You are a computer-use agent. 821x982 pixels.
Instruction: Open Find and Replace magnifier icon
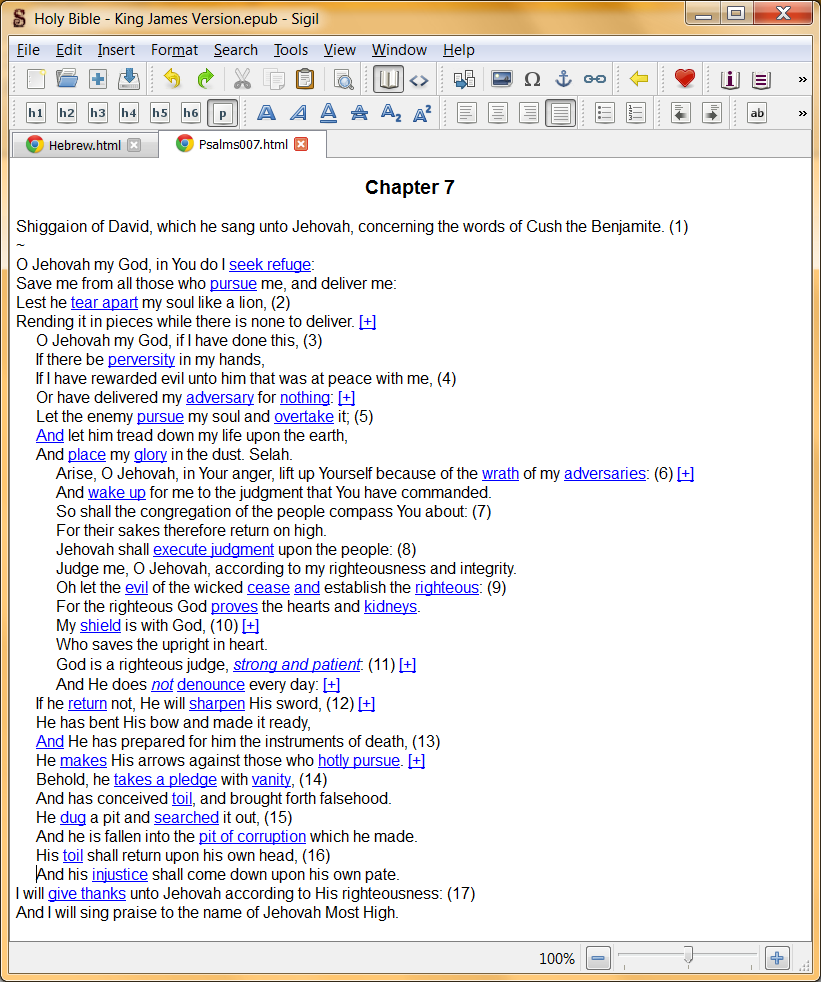coord(343,79)
